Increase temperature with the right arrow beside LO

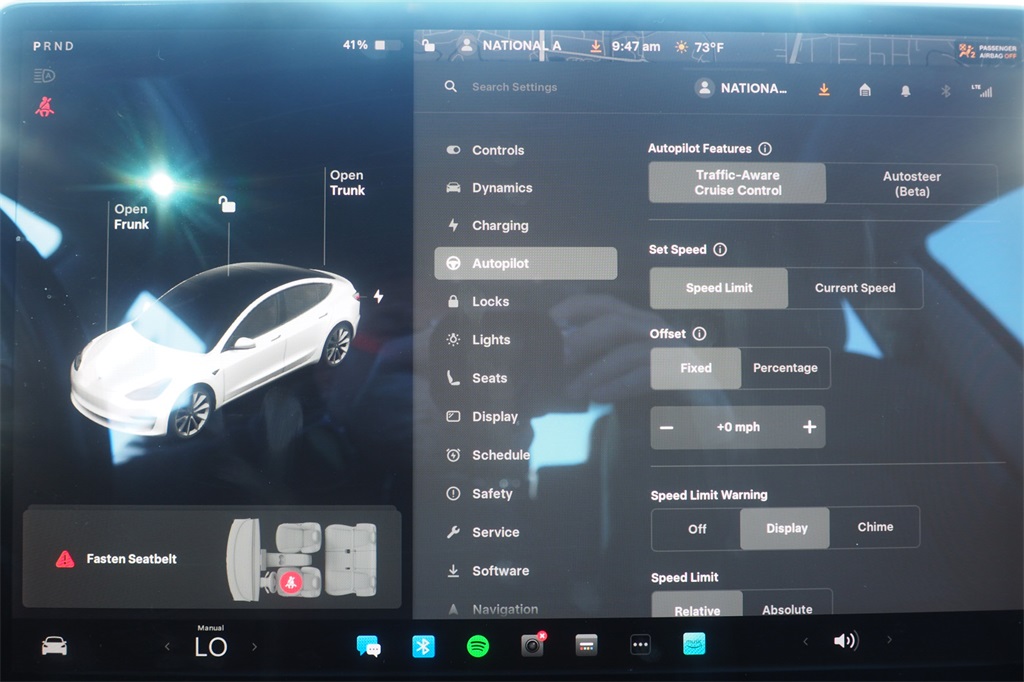click(x=254, y=647)
